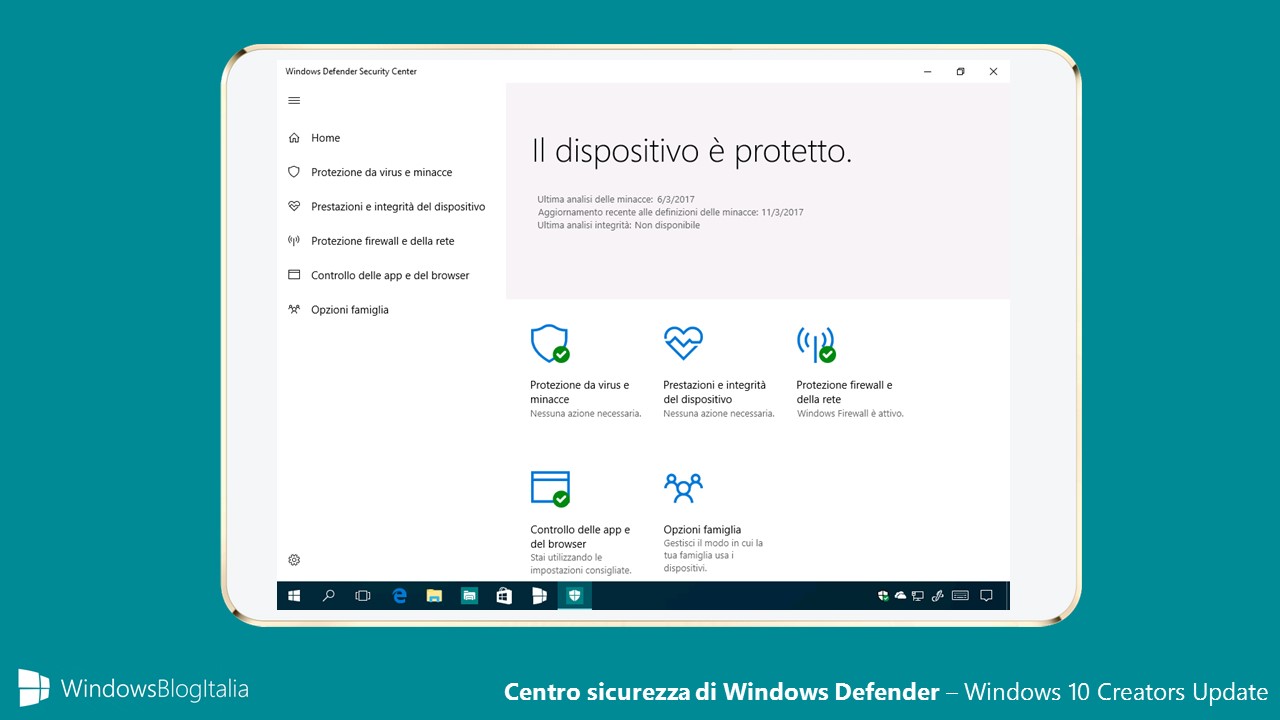This screenshot has height=720, width=1280.
Task: Click 'Aggiornamento recente alle definizioni' status line
Action: pyautogui.click(x=670, y=213)
